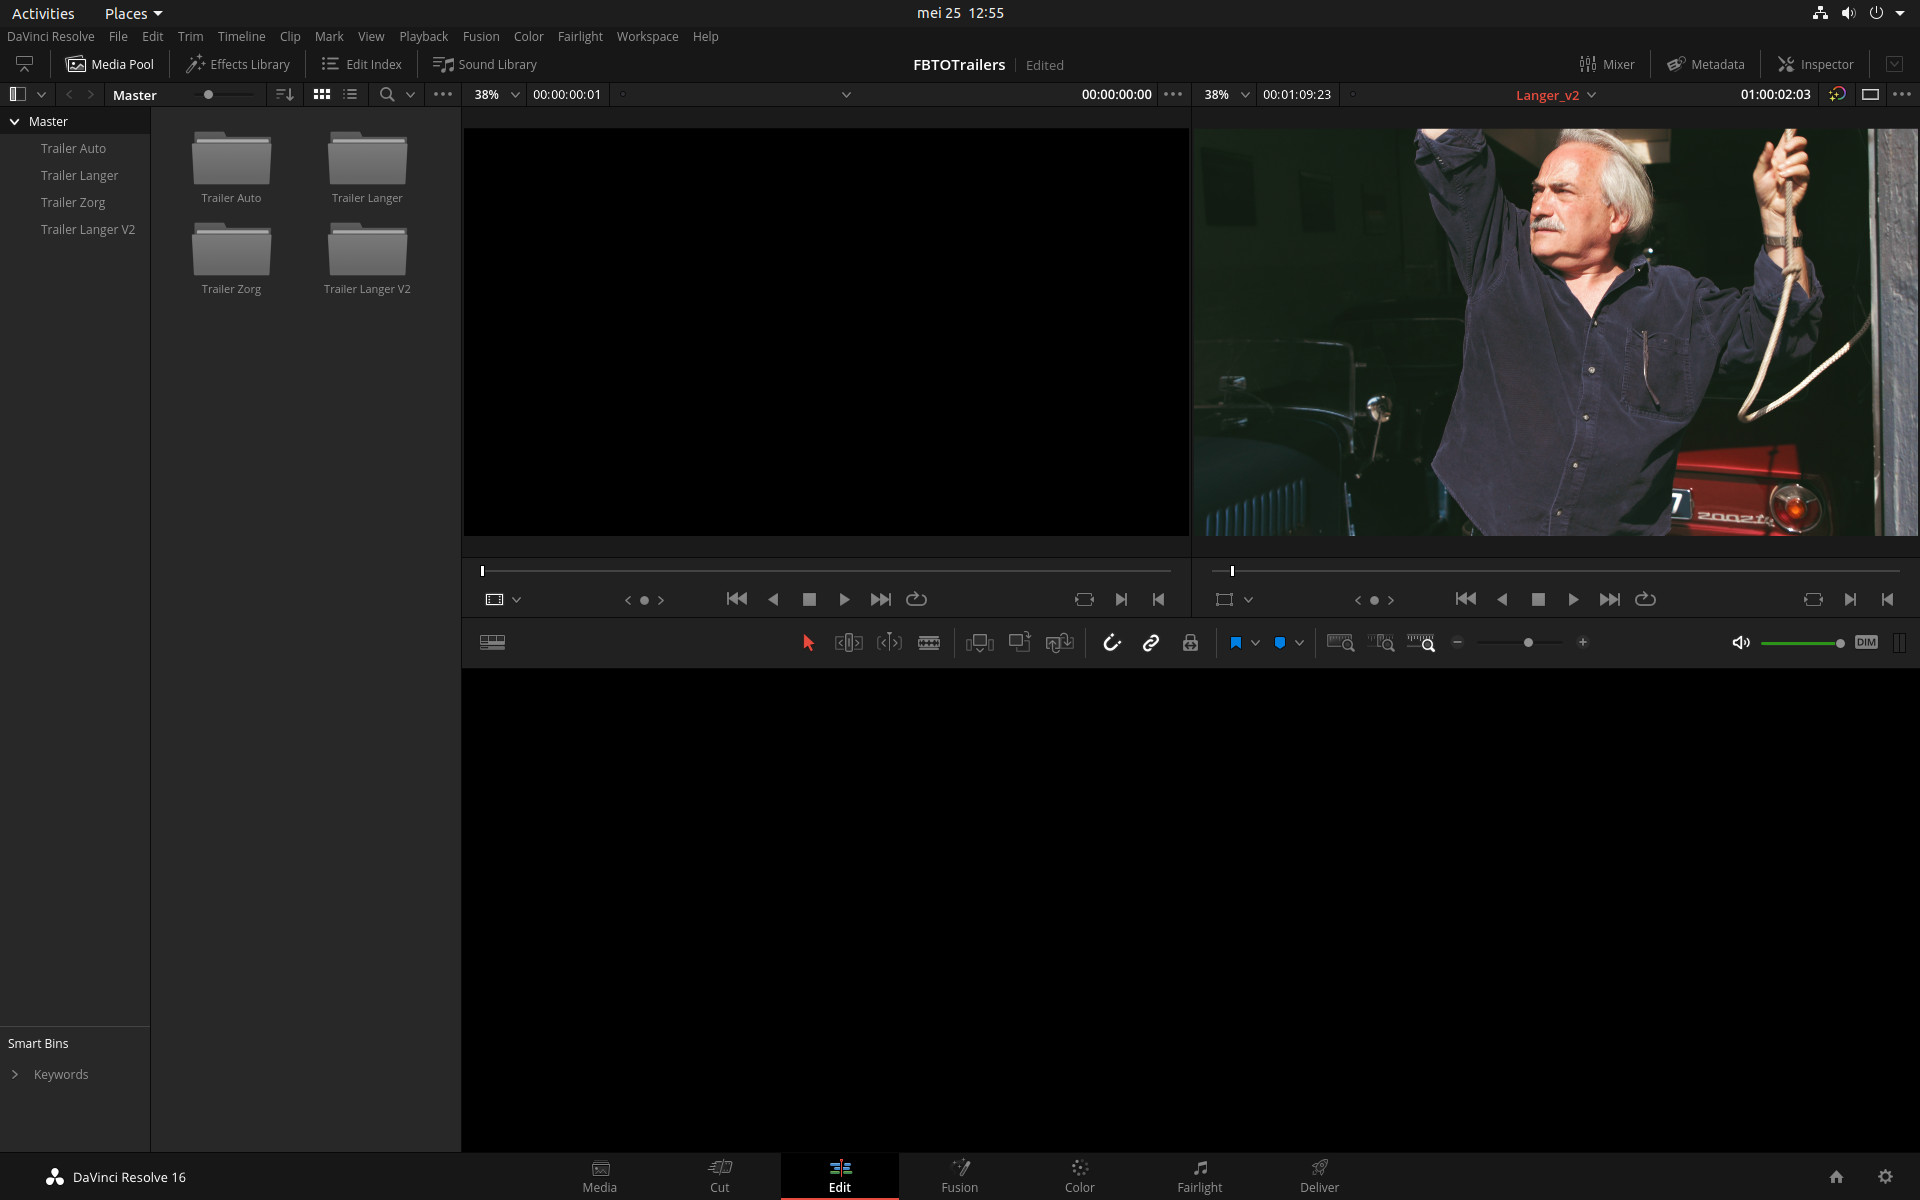Image resolution: width=1920 pixels, height=1200 pixels.
Task: Open source viewer three-dot options
Action: pos(1173,94)
